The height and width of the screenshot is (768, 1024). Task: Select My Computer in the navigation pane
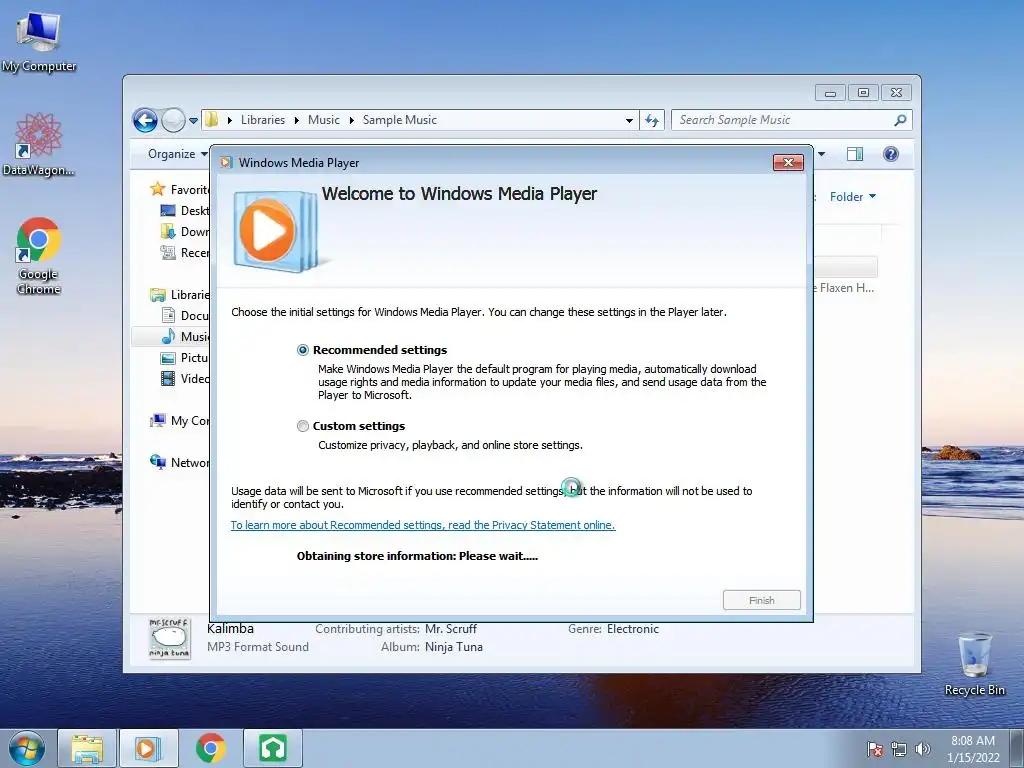[179, 421]
